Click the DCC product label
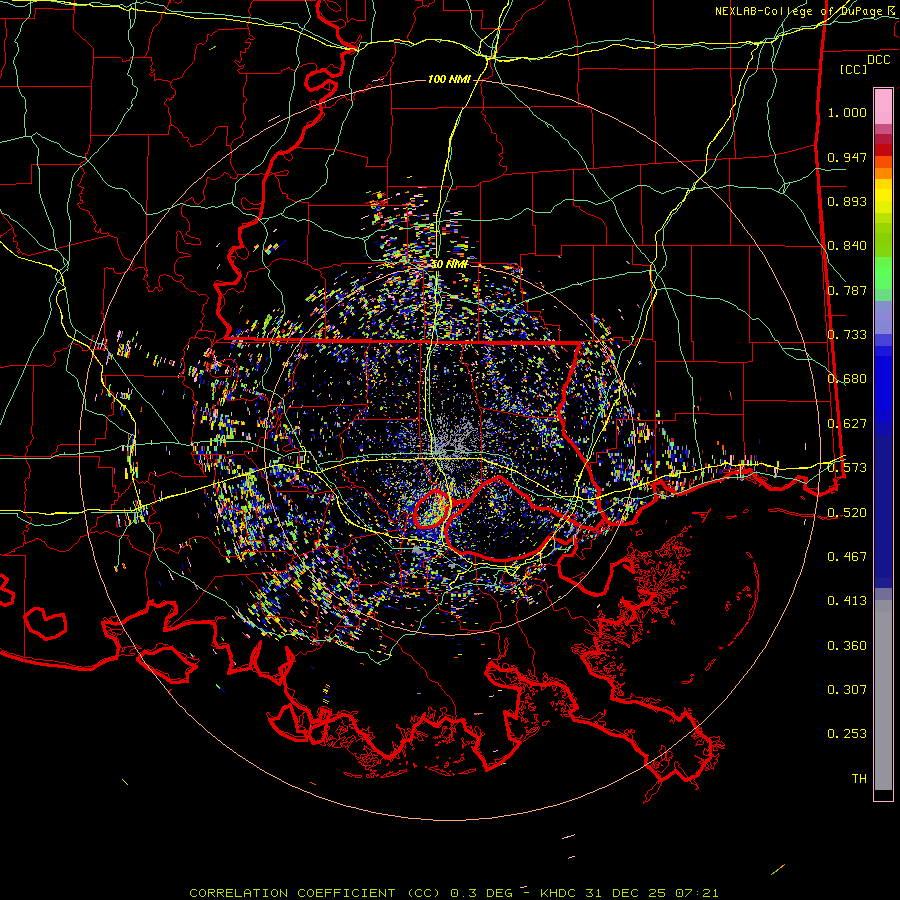The height and width of the screenshot is (900, 900). (879, 60)
